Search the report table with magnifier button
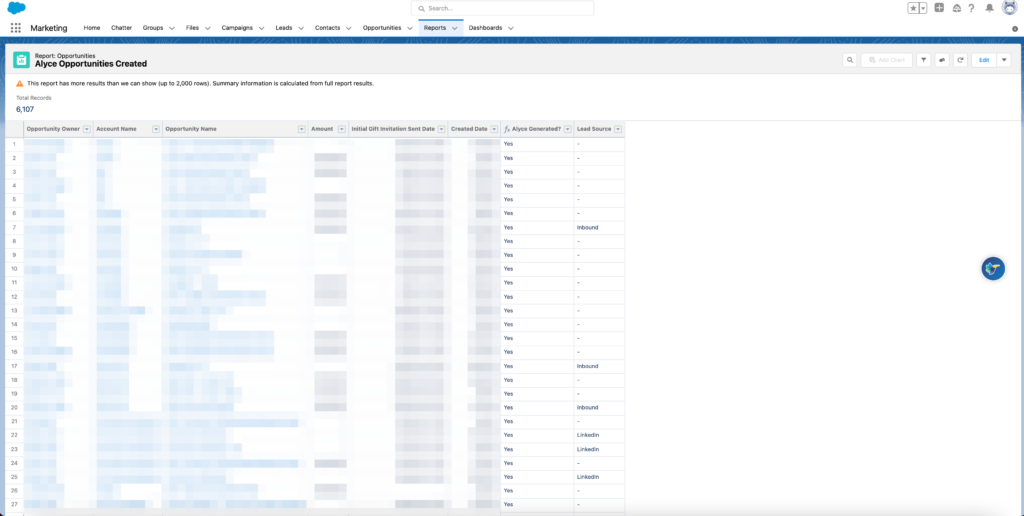 click(850, 60)
